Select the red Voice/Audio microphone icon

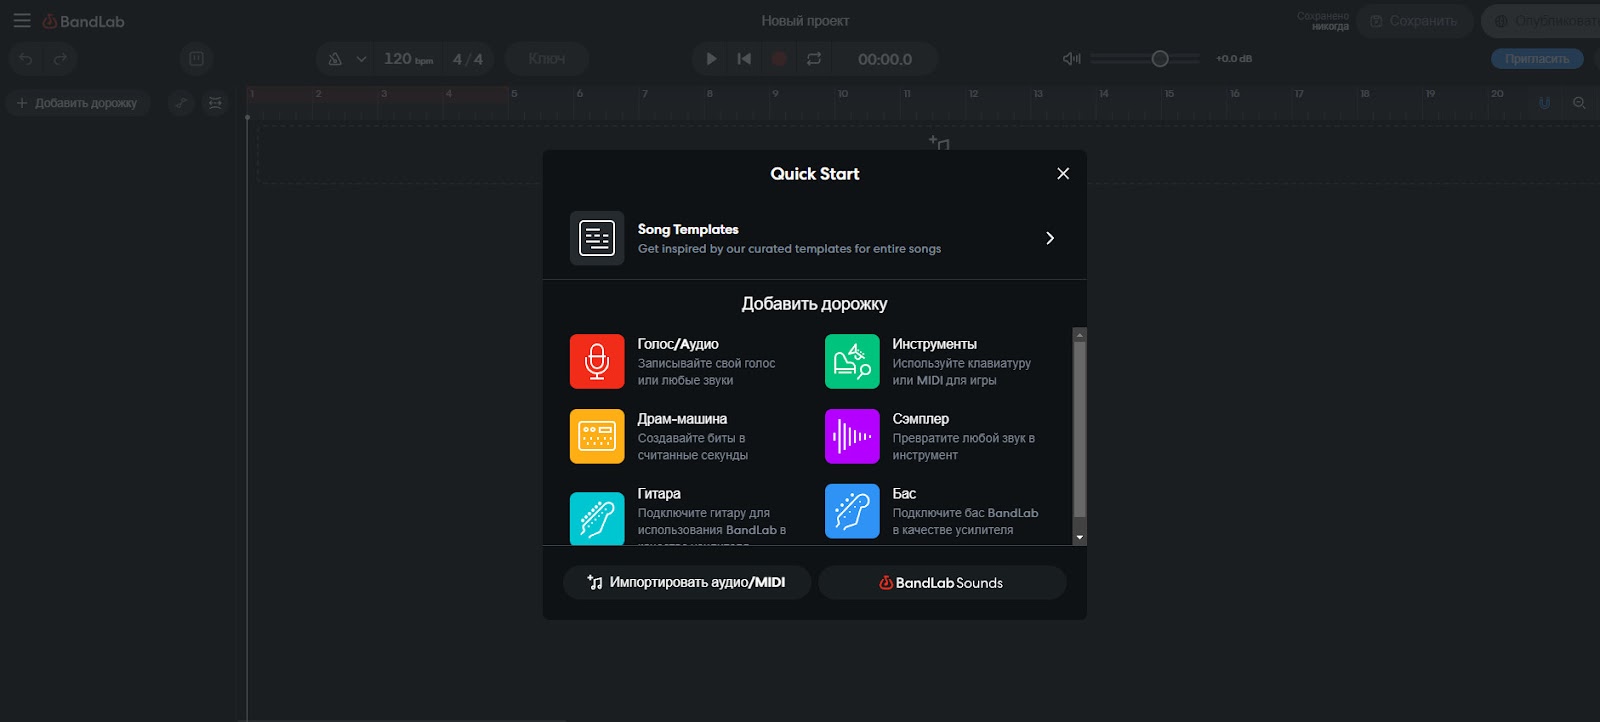(597, 361)
